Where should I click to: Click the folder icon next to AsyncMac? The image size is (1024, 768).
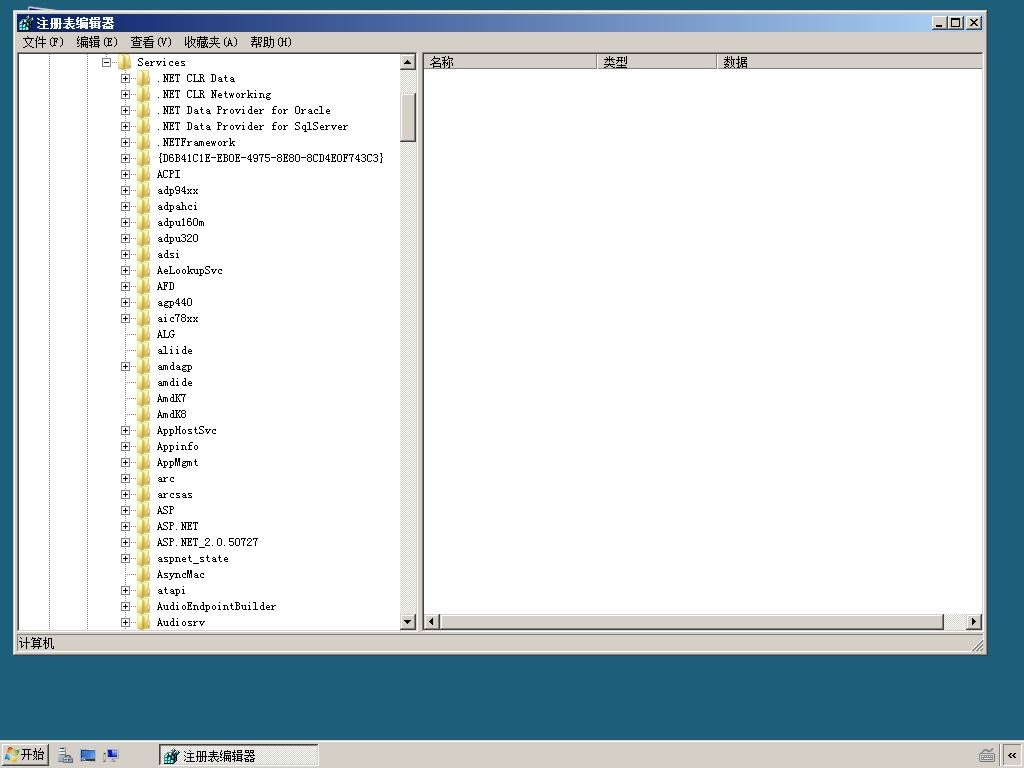click(144, 575)
